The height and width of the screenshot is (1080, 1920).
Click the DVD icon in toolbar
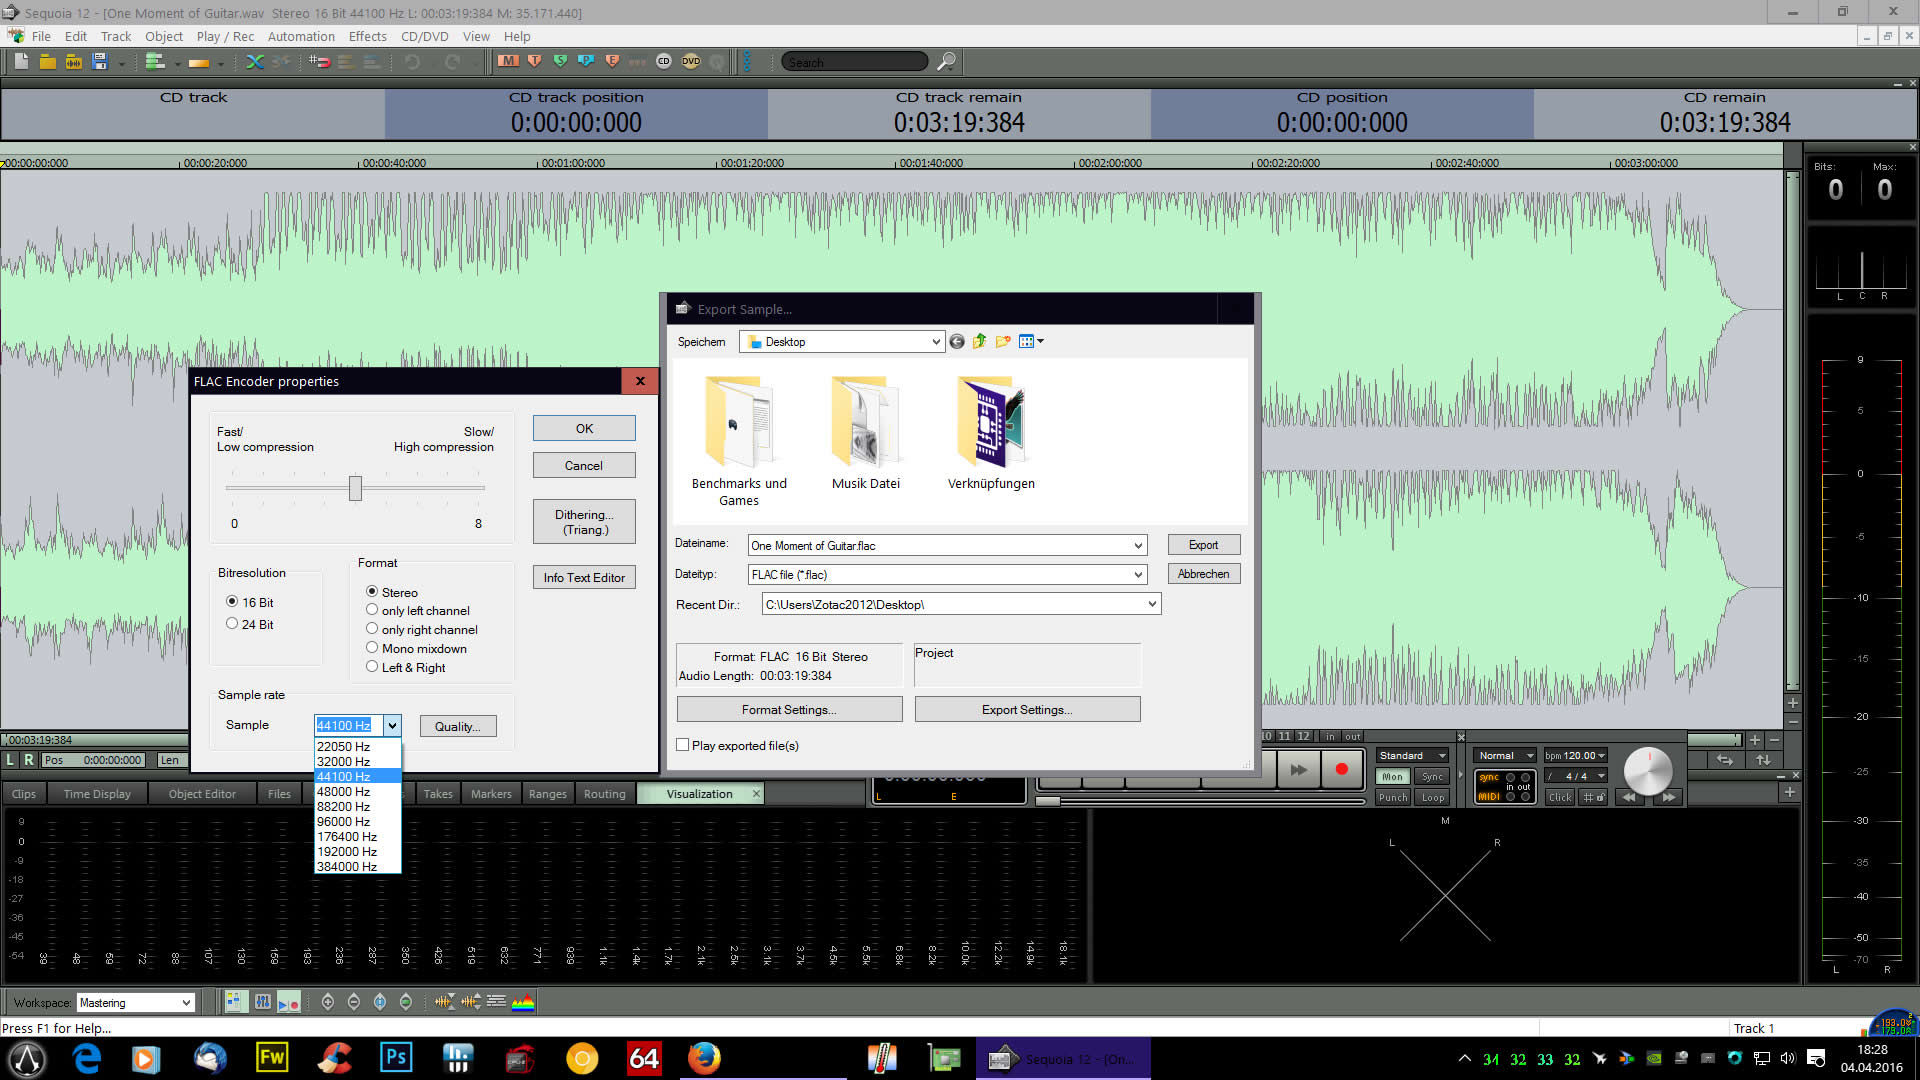point(691,62)
